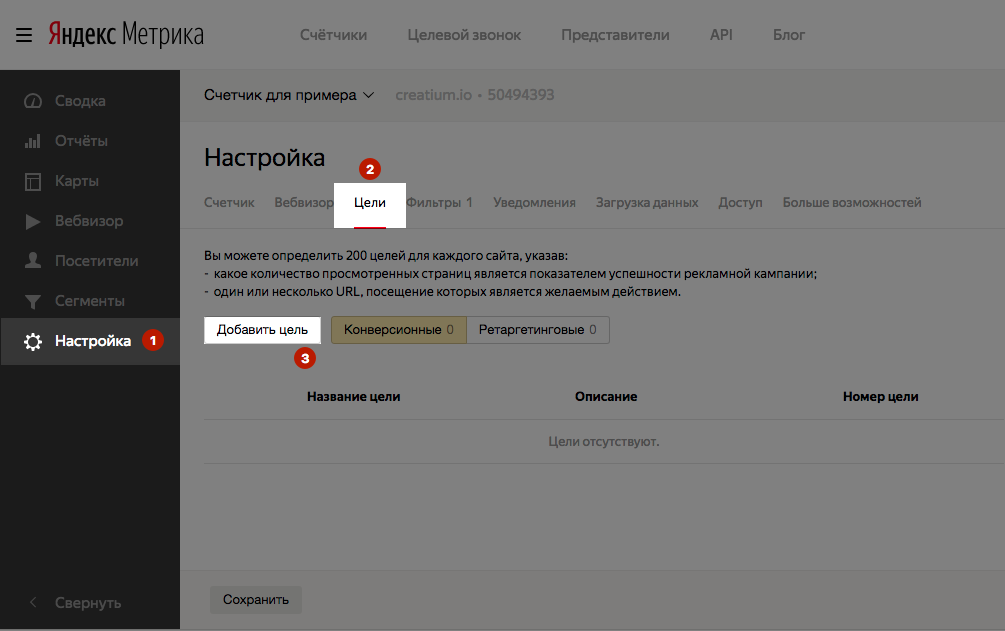Image resolution: width=1005 pixels, height=631 pixels.
Task: Collapse sidebar with Свернуть chevron
Action: coord(33,602)
